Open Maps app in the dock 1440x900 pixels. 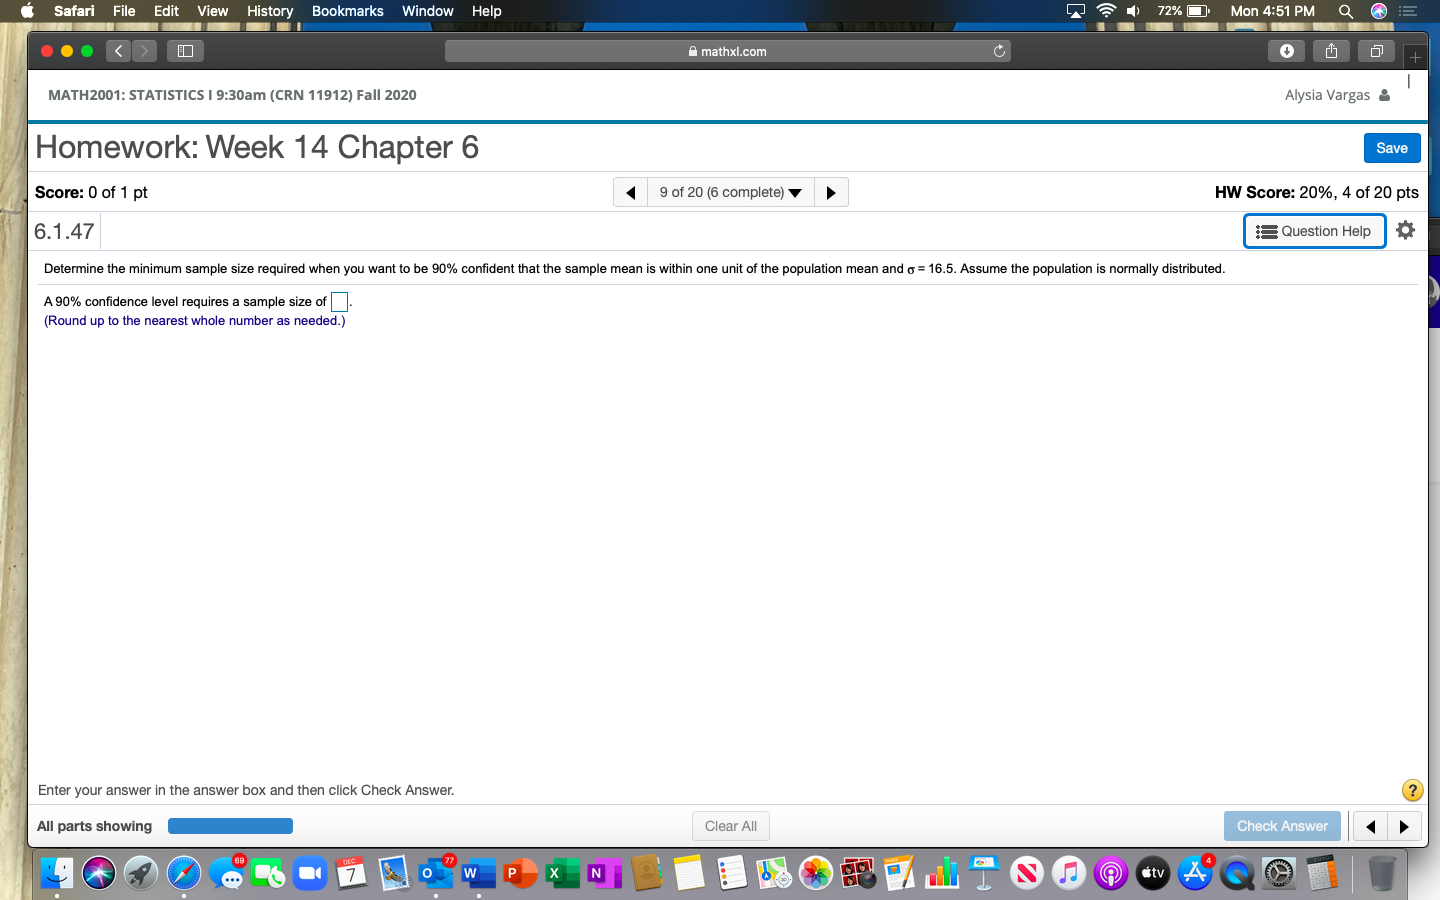pos(774,873)
